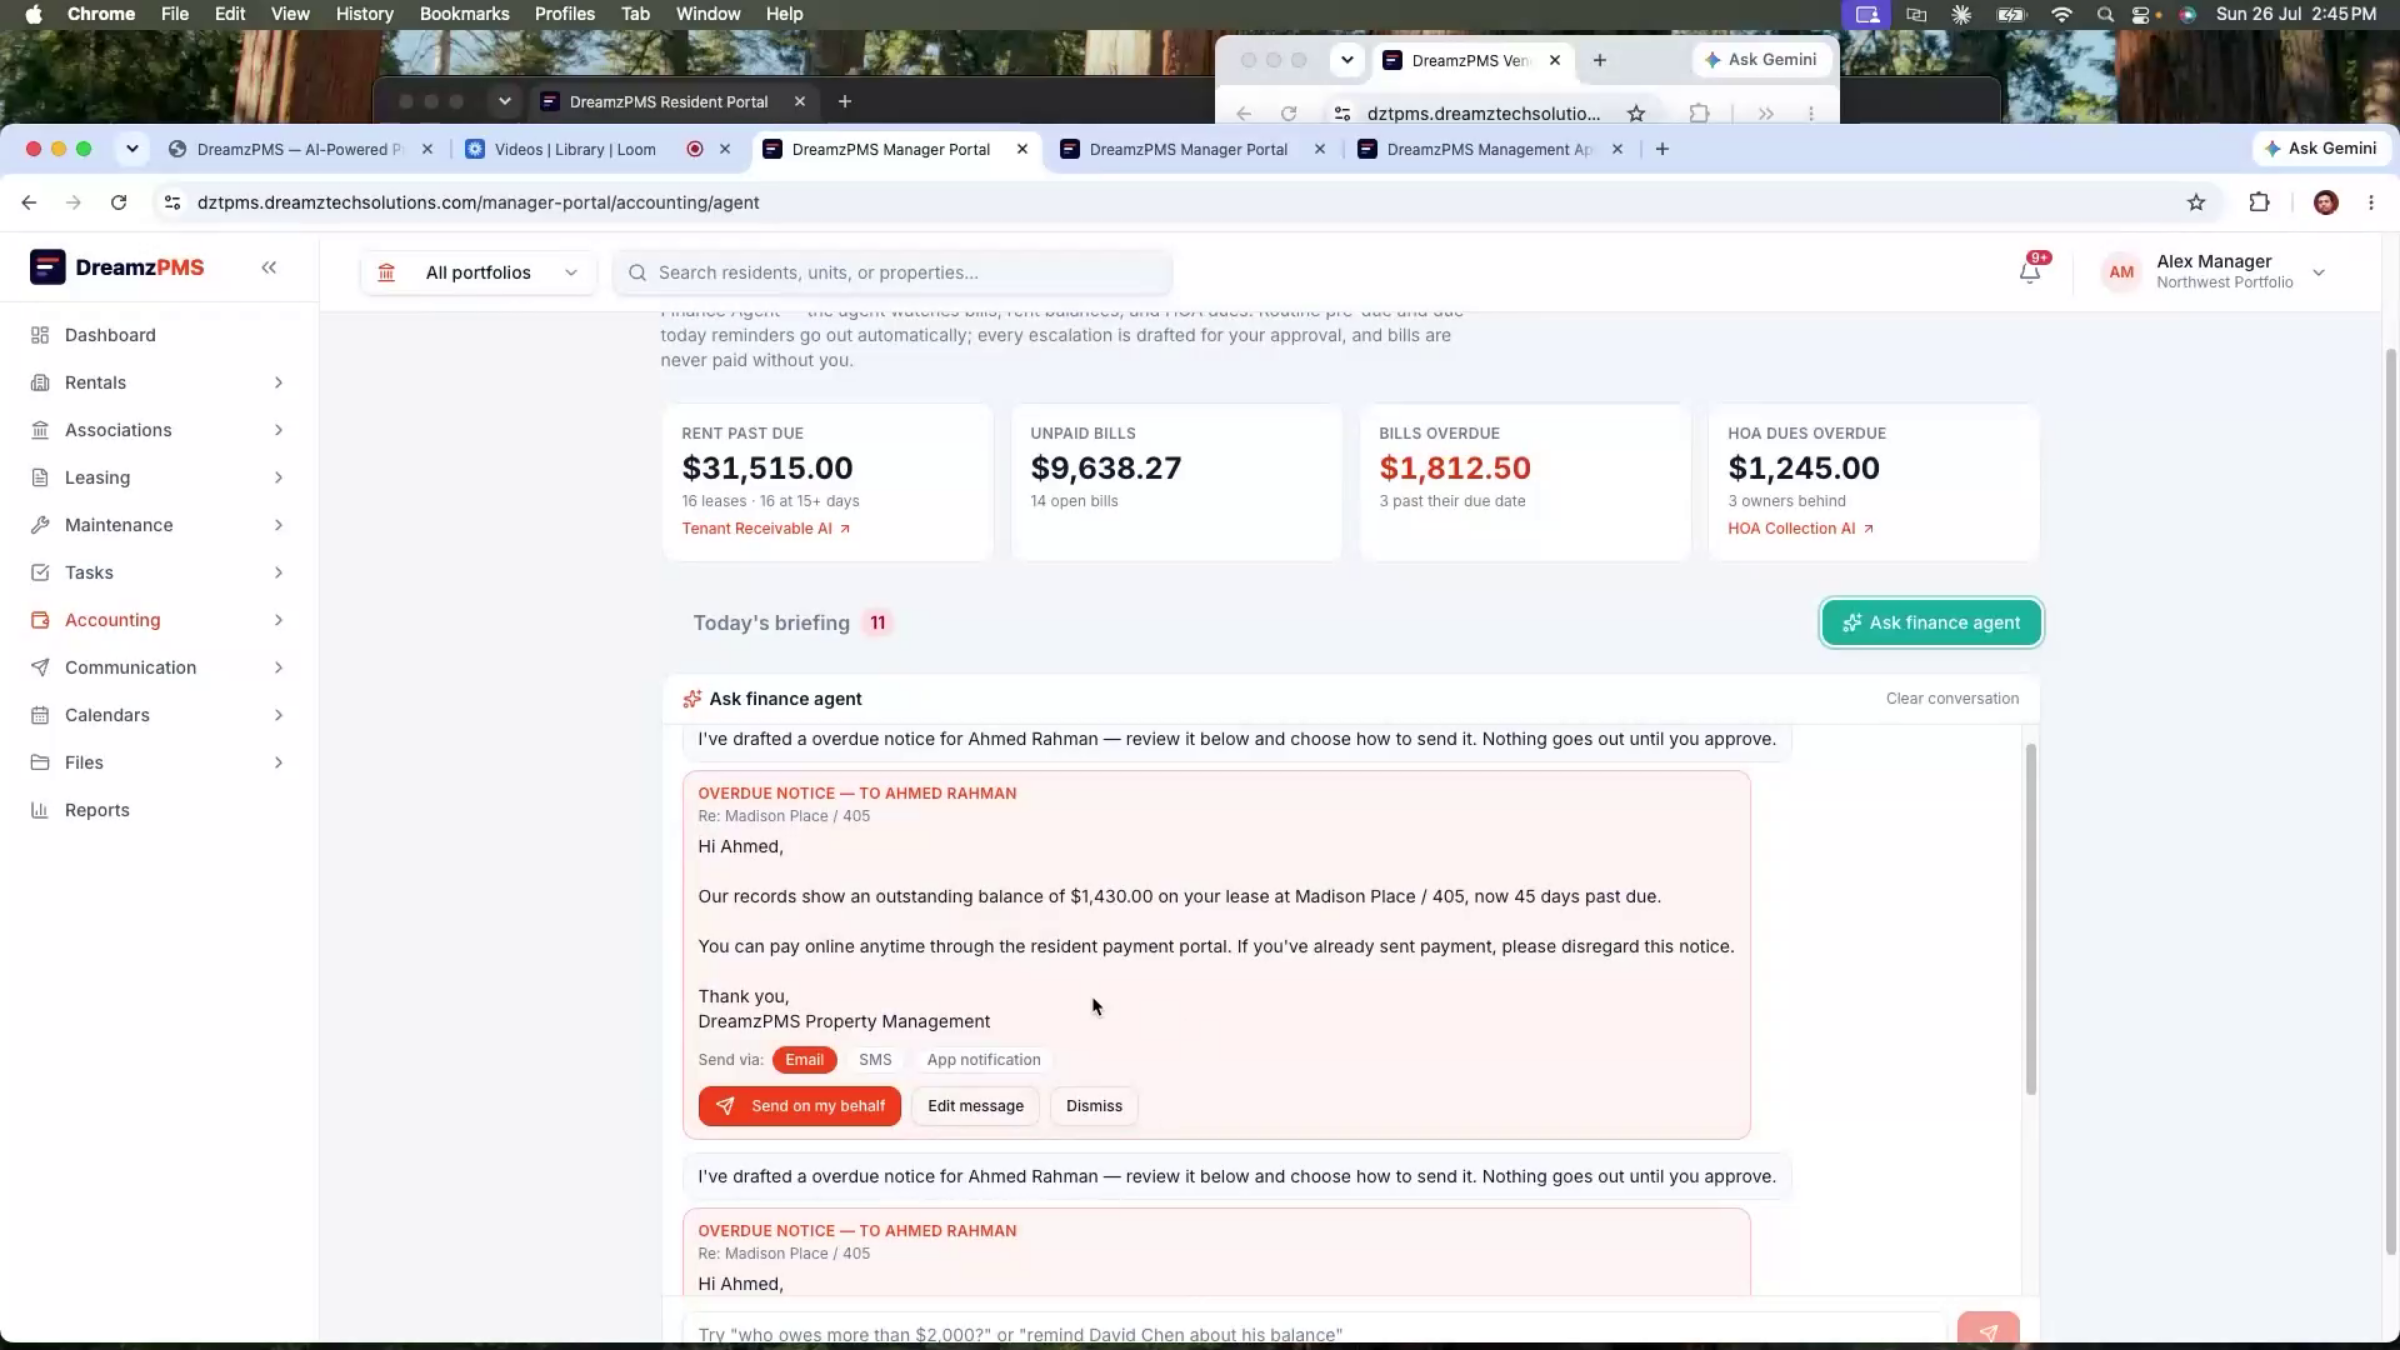
Task: Bookmark this page with the star icon
Action: [x=2196, y=202]
